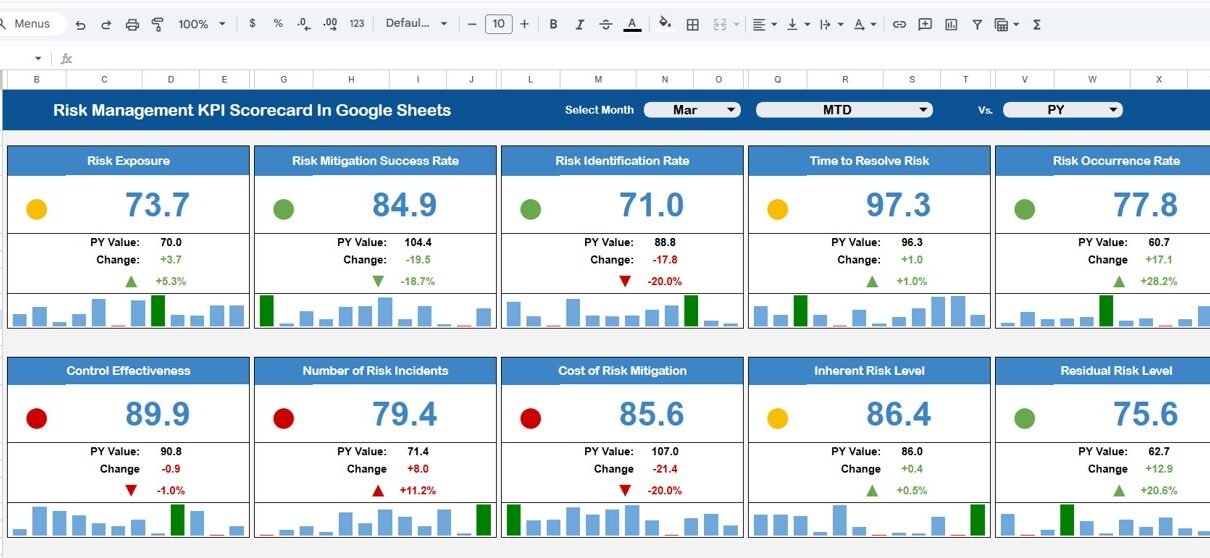
Task: Insert a link using the link icon
Action: (x=899, y=24)
